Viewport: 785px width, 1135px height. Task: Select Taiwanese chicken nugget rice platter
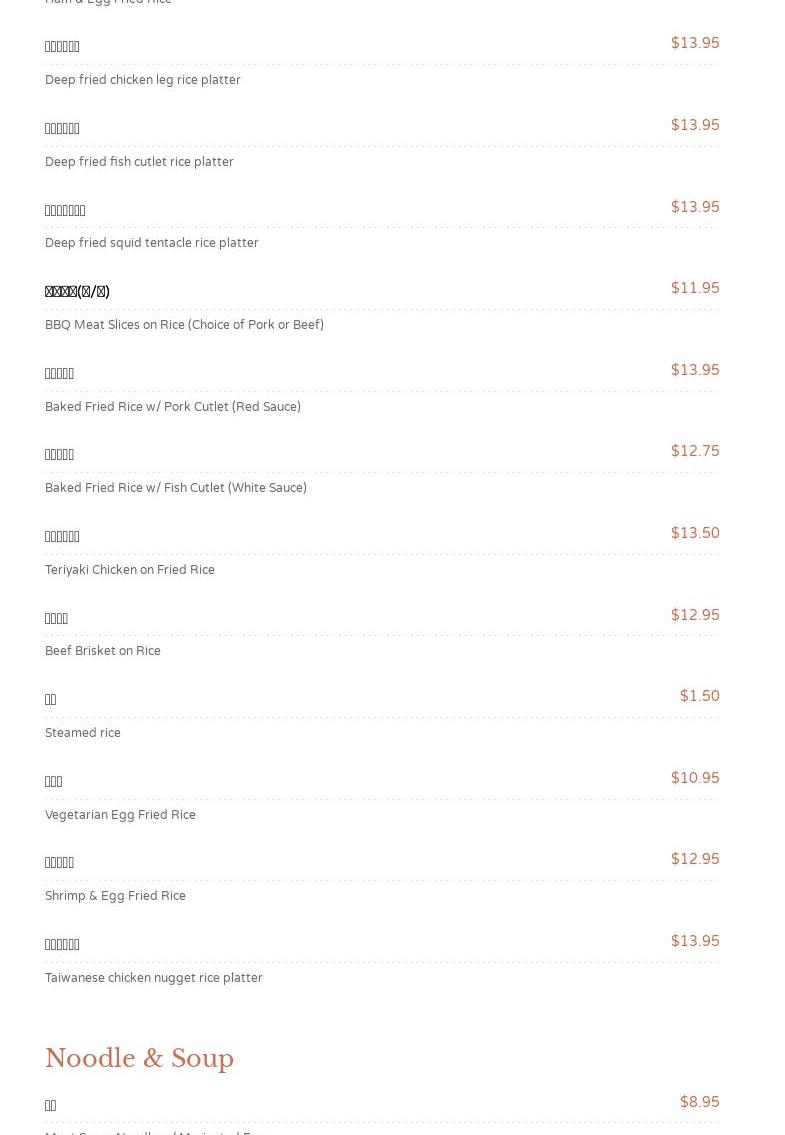click(153, 978)
